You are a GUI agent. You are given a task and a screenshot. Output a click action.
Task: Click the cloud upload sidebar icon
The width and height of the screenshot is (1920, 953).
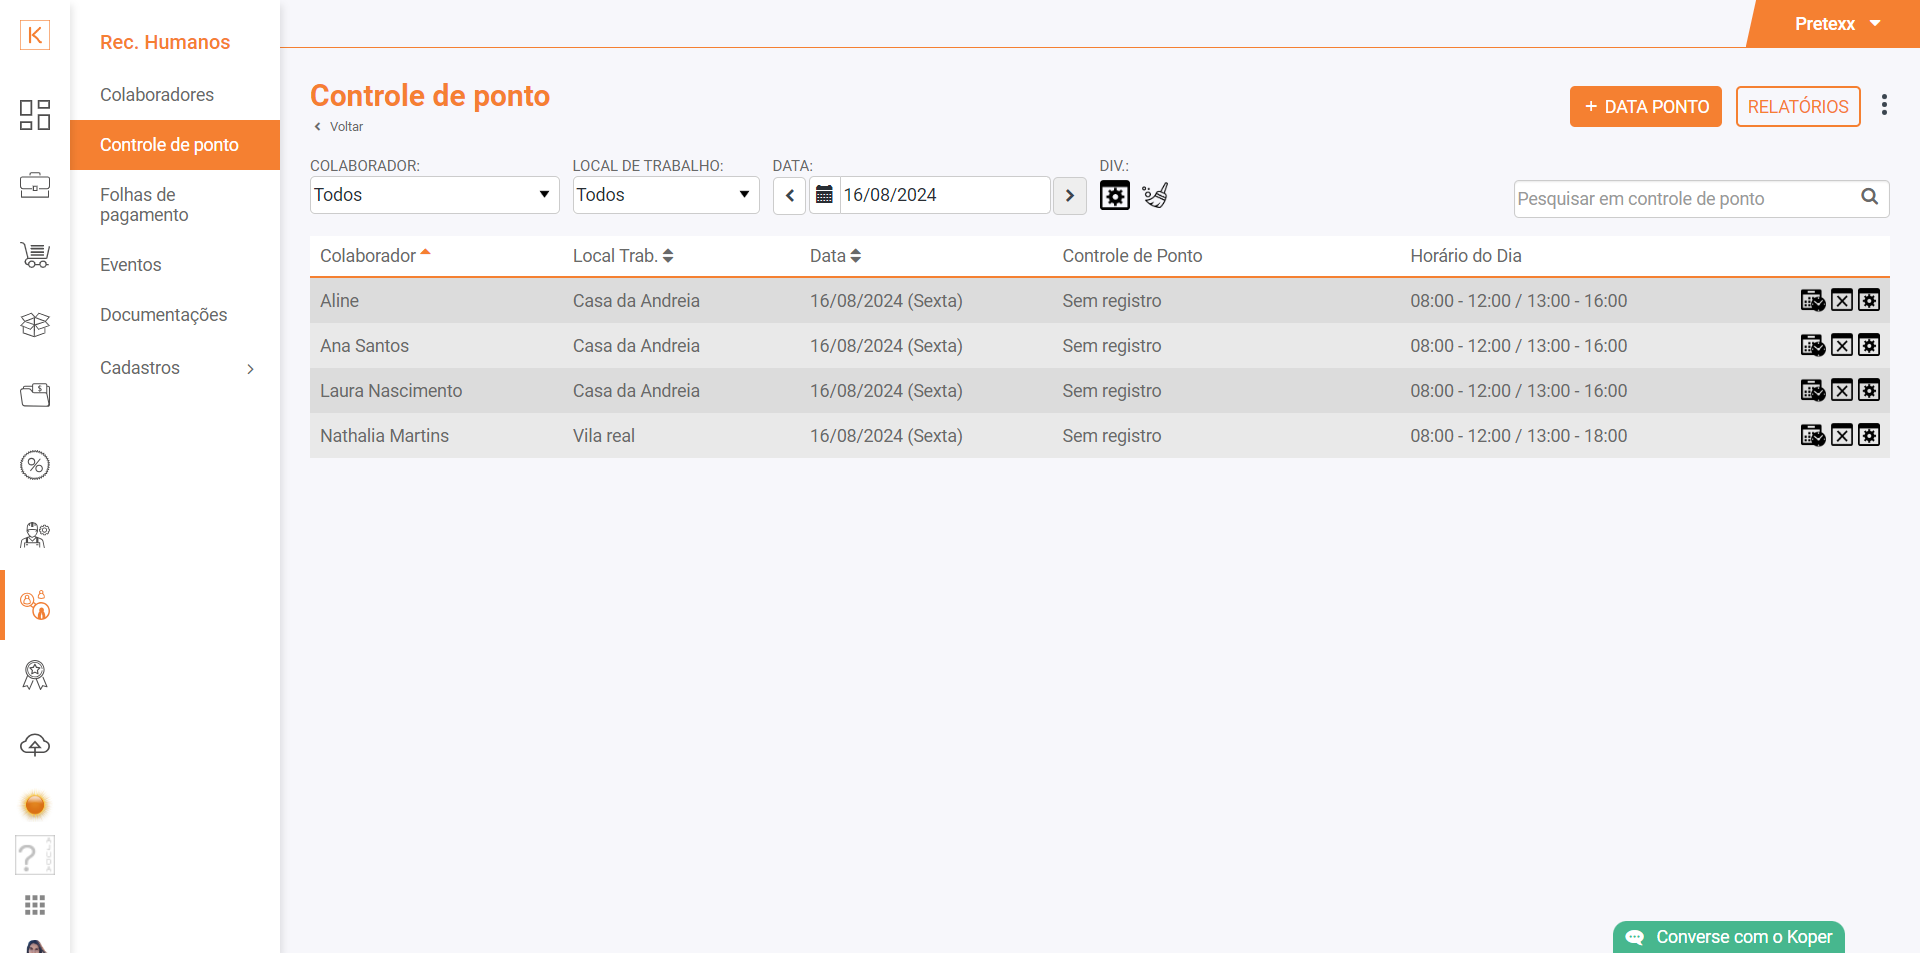coord(35,745)
